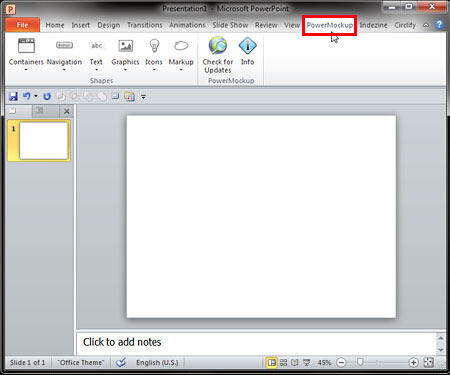Screen dimensions: 450x375
Task: Switch to the Circlify tab
Action: (x=405, y=25)
